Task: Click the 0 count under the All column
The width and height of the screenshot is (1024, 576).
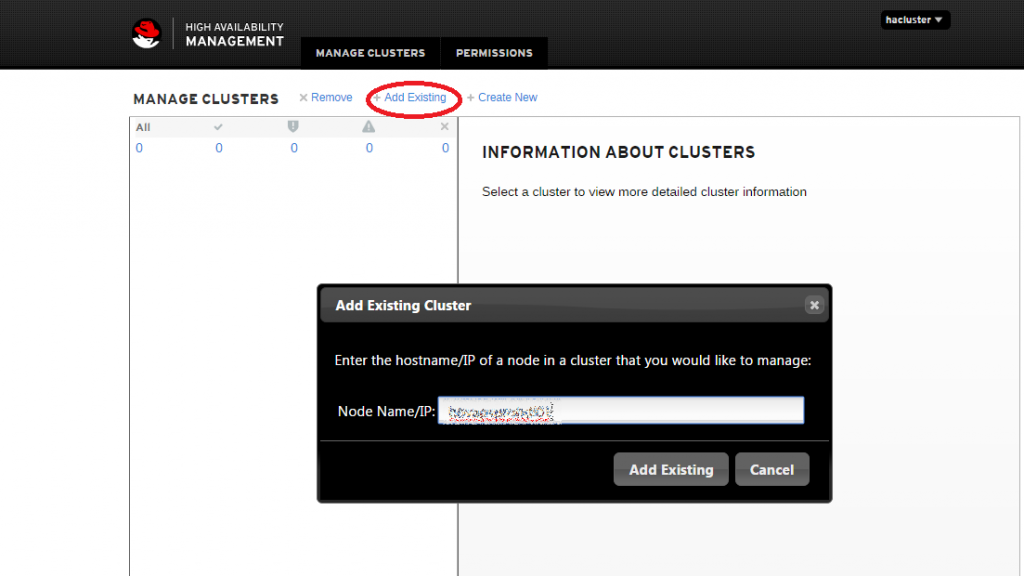Action: point(138,147)
